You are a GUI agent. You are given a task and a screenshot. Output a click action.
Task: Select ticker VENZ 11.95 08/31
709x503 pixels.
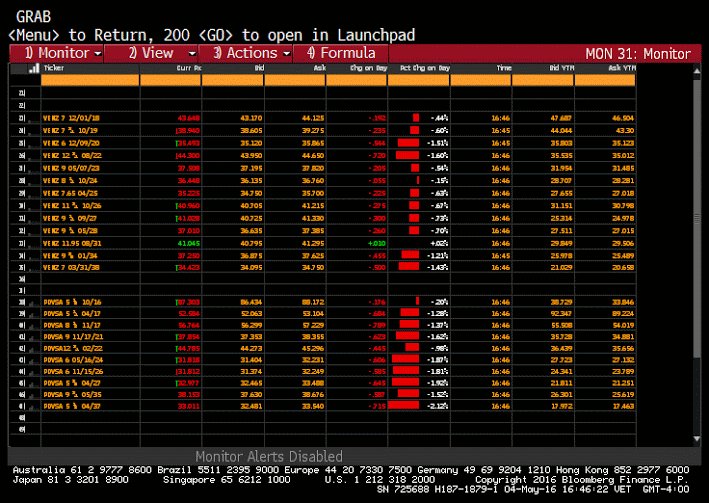[72, 243]
